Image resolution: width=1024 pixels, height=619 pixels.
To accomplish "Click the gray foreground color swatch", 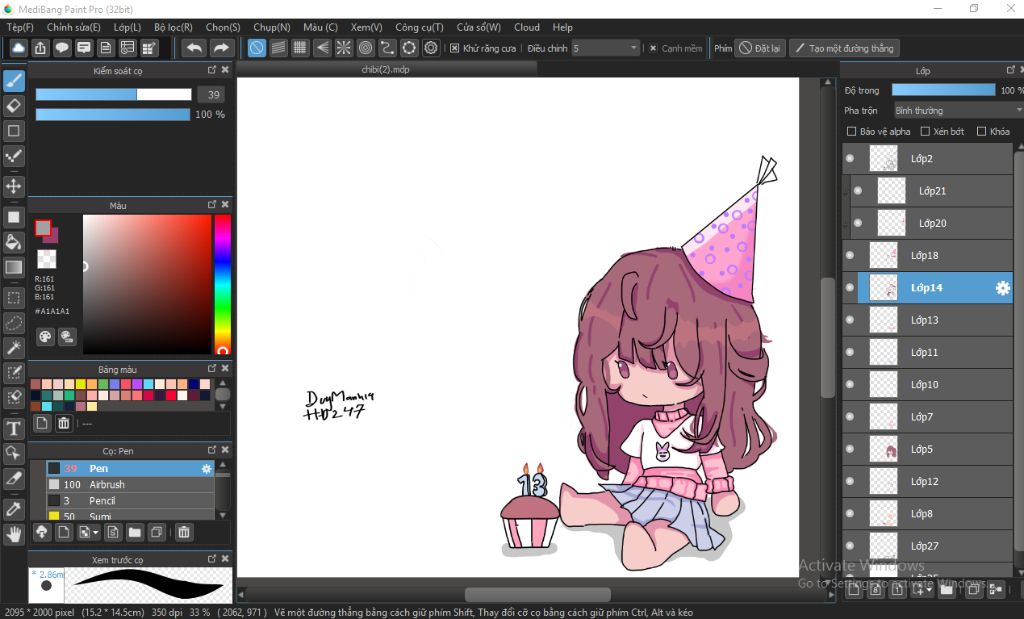I will 42,228.
